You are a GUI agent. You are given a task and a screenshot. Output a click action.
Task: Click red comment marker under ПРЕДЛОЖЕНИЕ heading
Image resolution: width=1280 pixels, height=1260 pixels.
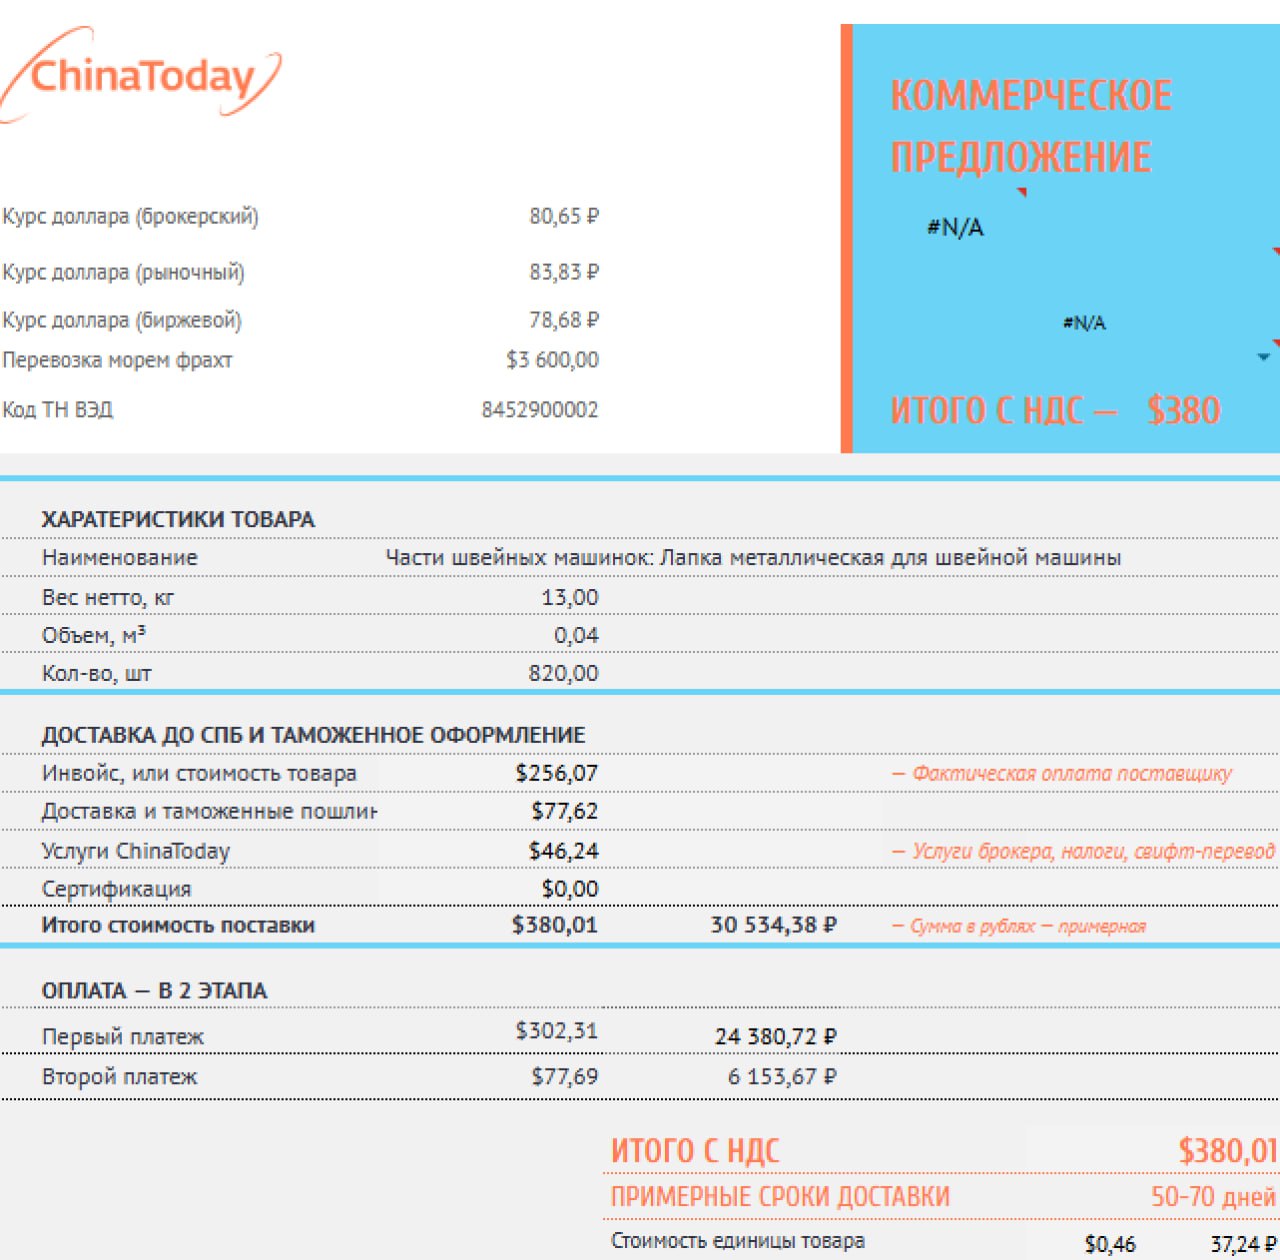point(1021,192)
